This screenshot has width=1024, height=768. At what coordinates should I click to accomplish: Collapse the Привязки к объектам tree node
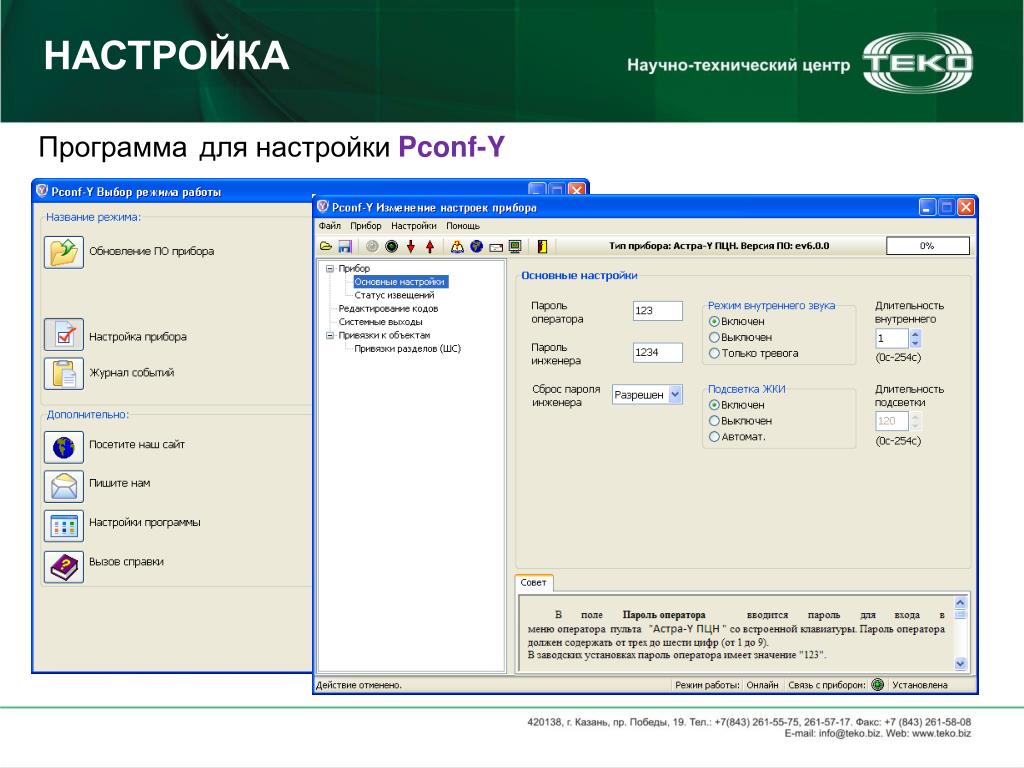tap(330, 335)
